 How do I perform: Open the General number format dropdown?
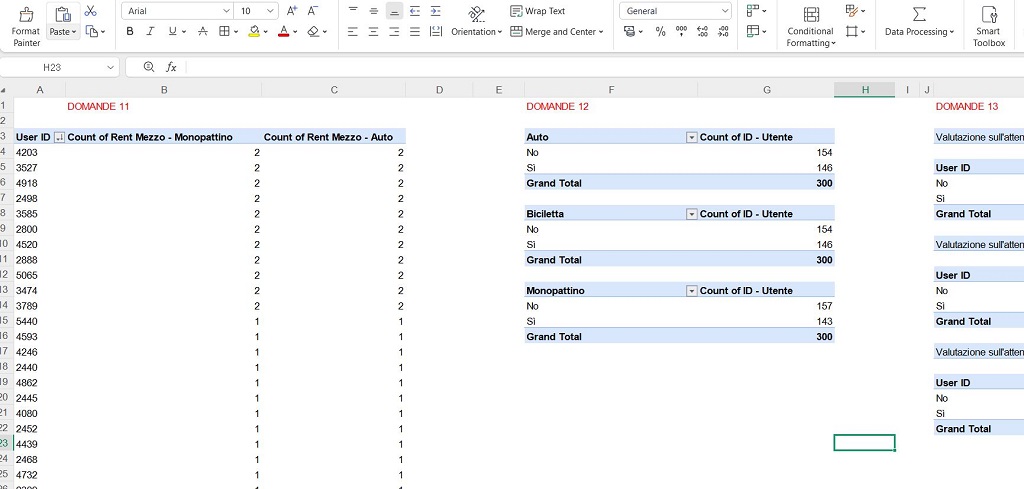pyautogui.click(x=726, y=11)
